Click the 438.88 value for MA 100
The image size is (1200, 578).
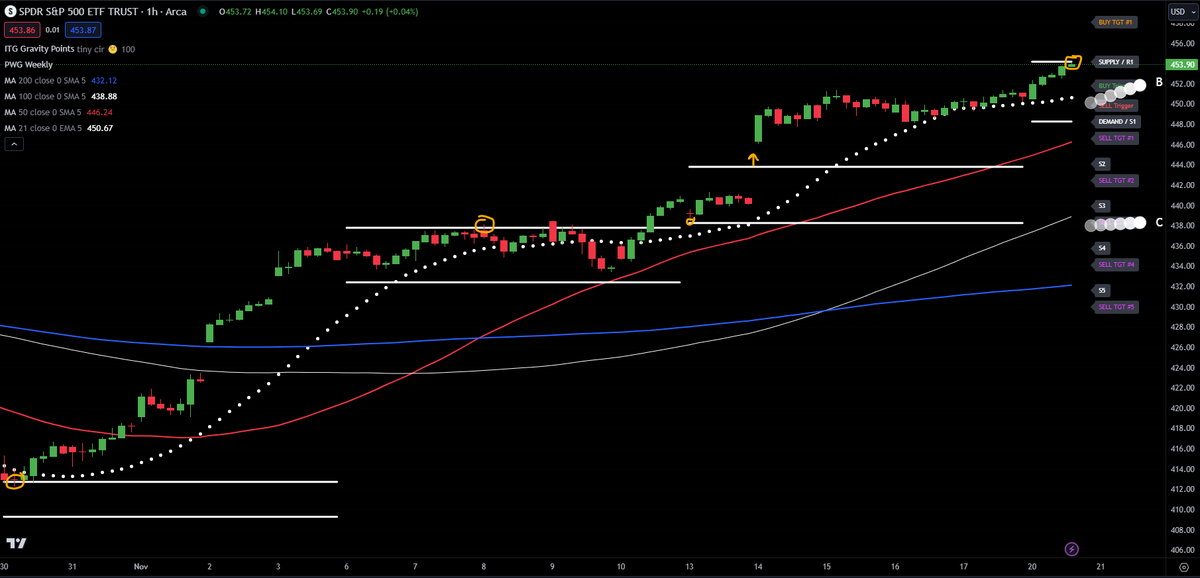click(x=105, y=96)
